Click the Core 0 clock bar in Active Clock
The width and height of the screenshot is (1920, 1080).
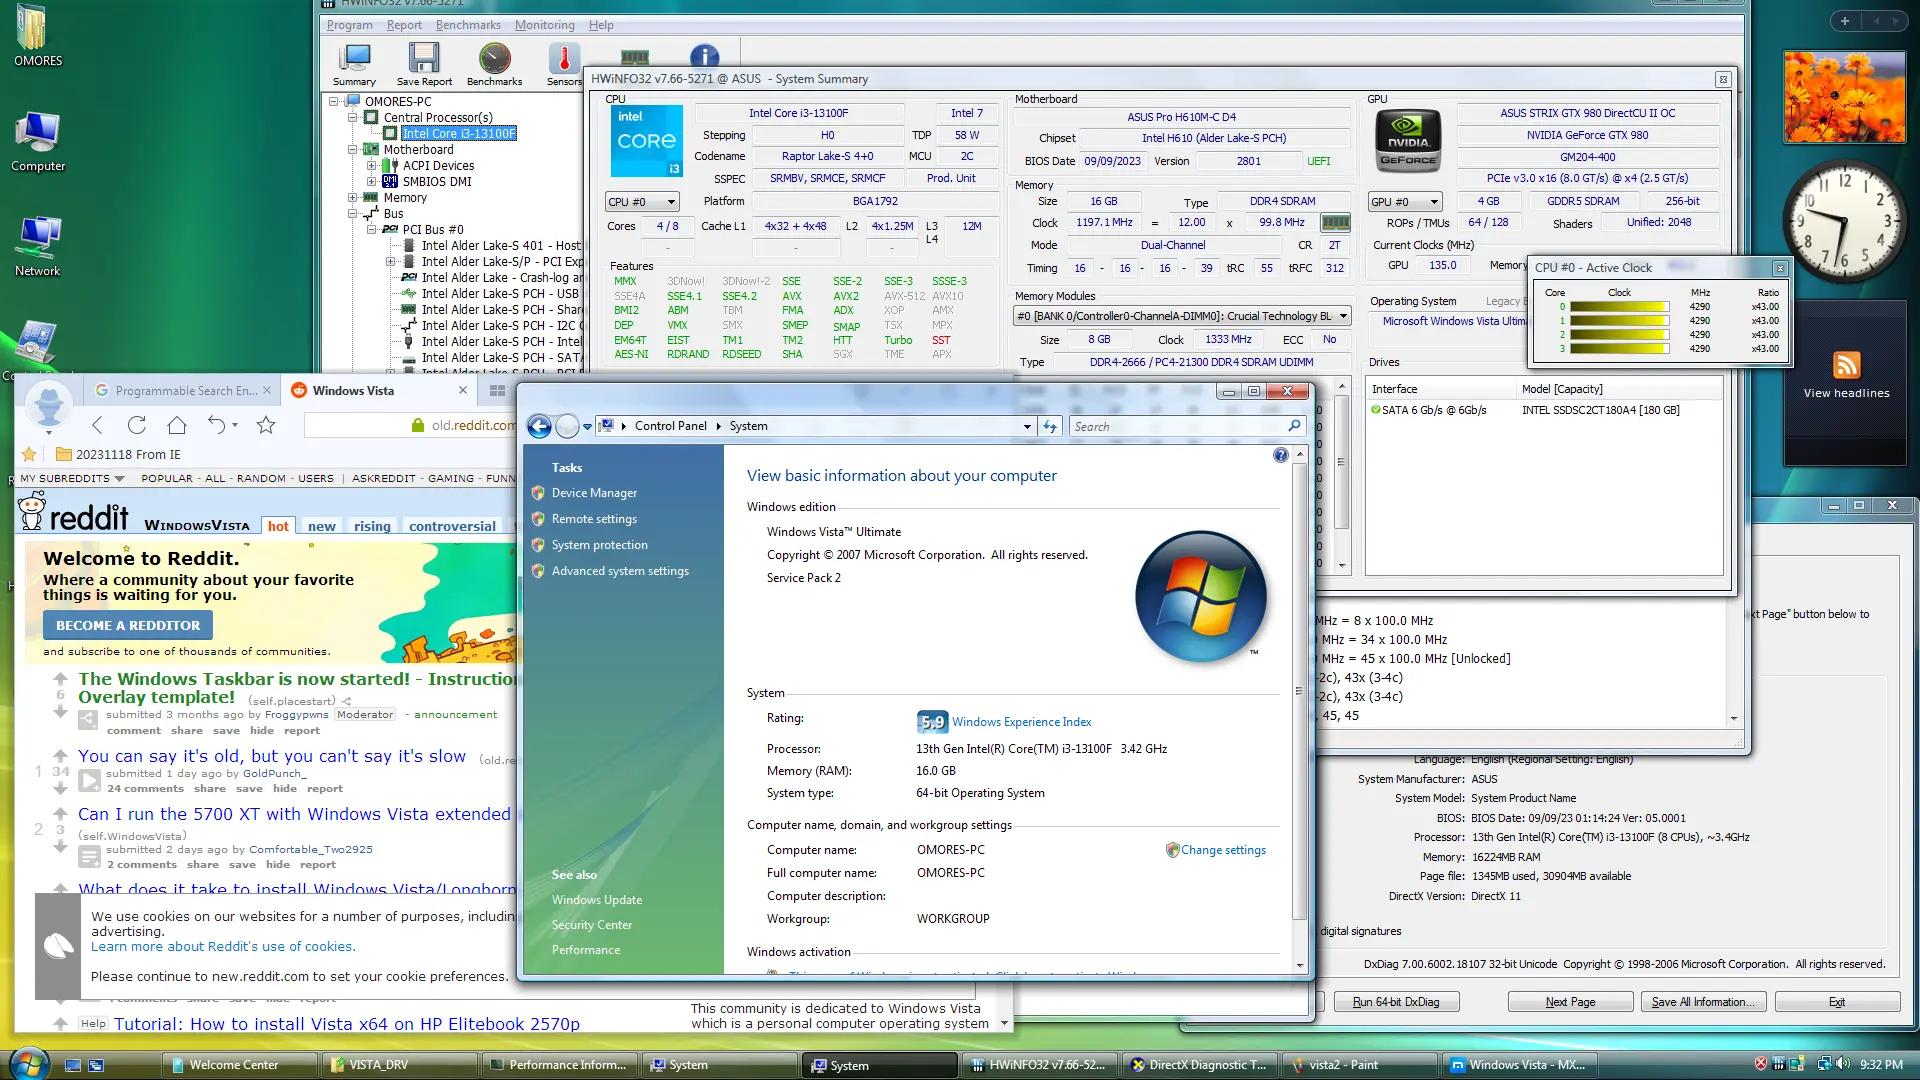(x=1620, y=307)
